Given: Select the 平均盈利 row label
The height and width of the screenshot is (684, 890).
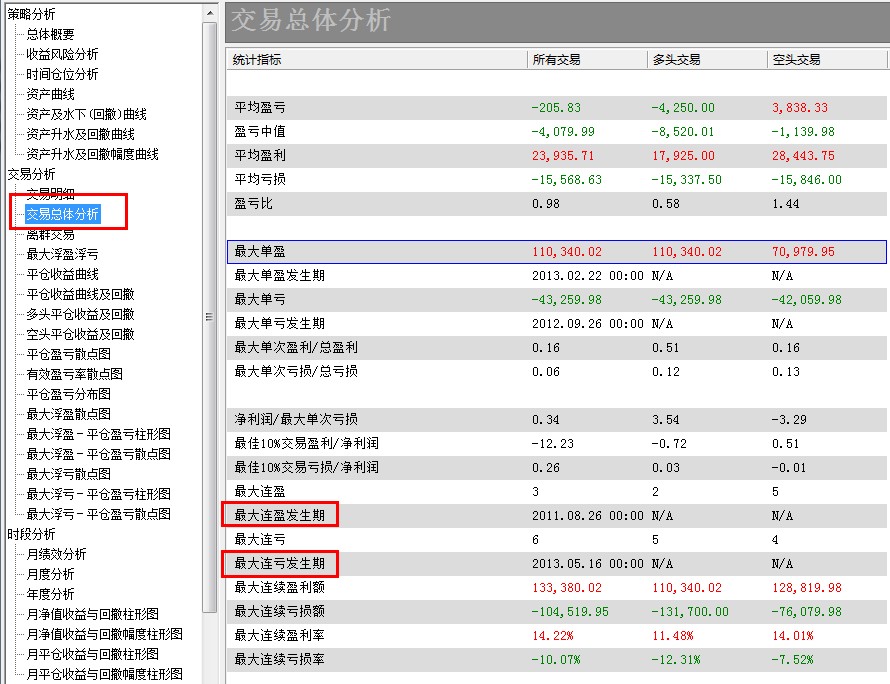Looking at the screenshot, I should coord(260,155).
